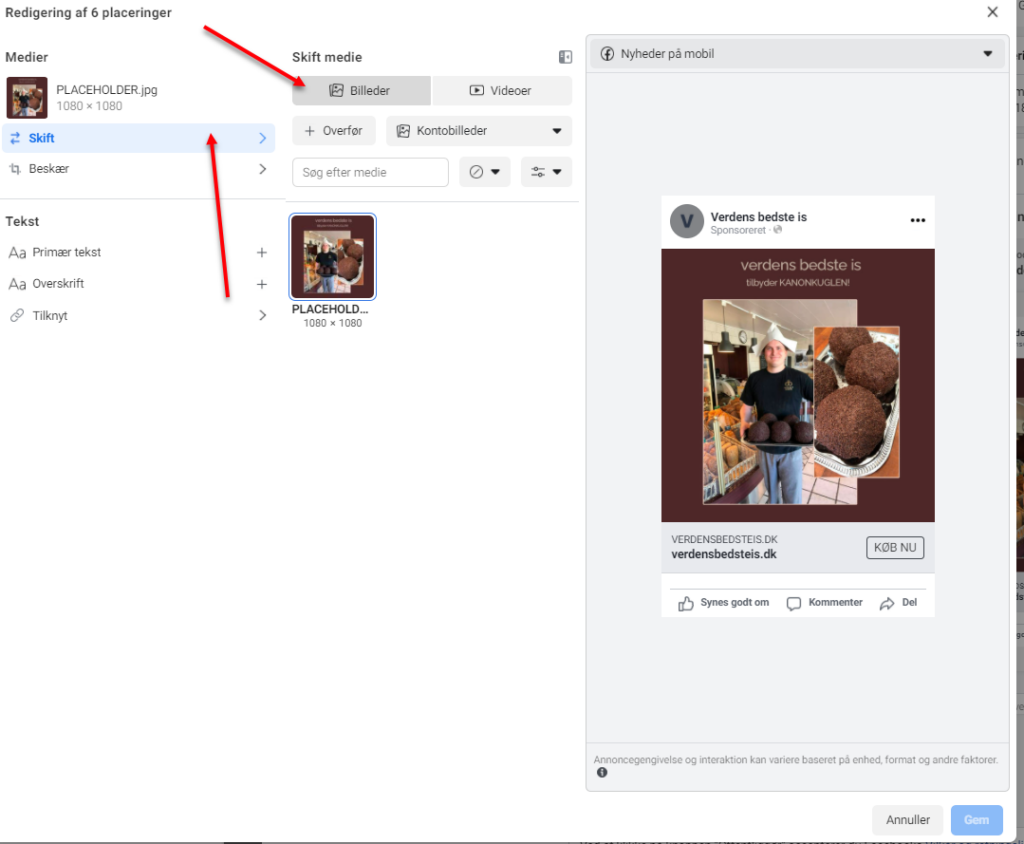This screenshot has width=1024, height=844.
Task: Select the PLACEHOLD... image thumbnail in library
Action: click(x=333, y=257)
